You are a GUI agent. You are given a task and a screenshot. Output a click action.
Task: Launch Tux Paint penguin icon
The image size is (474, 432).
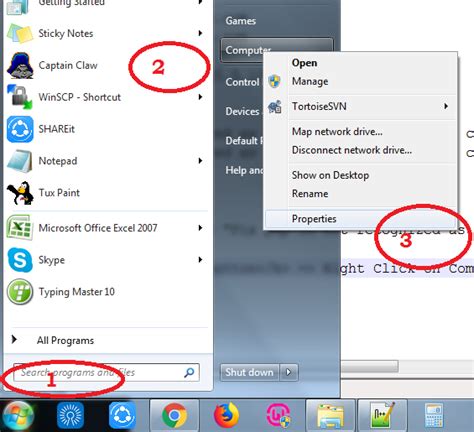pos(20,193)
